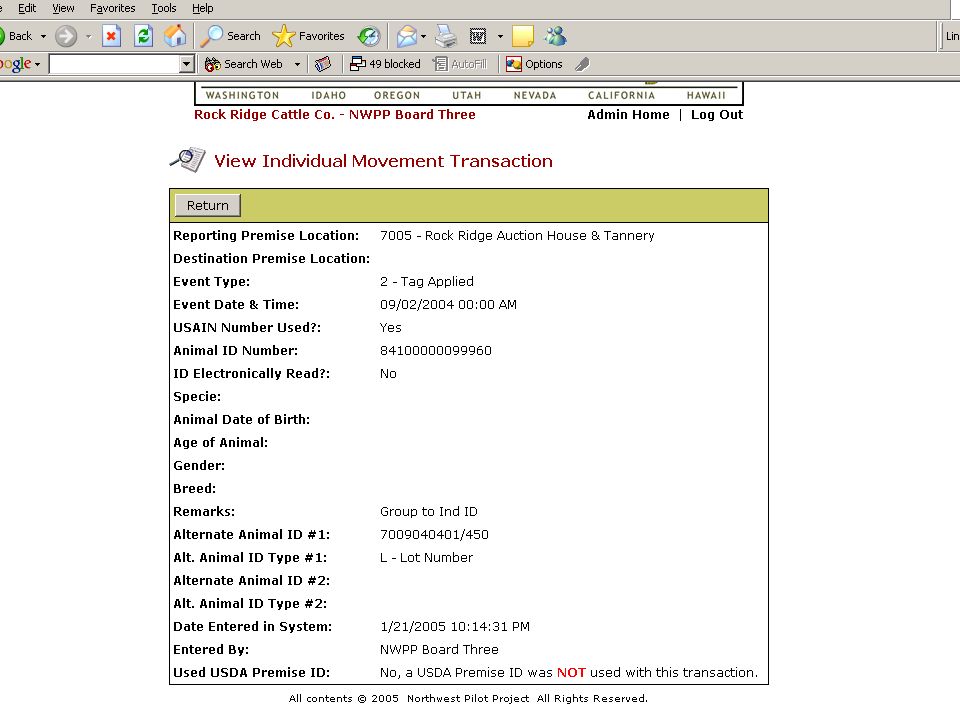The height and width of the screenshot is (720, 960).
Task: Click the ID Electronically Read value 'No'
Action: [388, 373]
